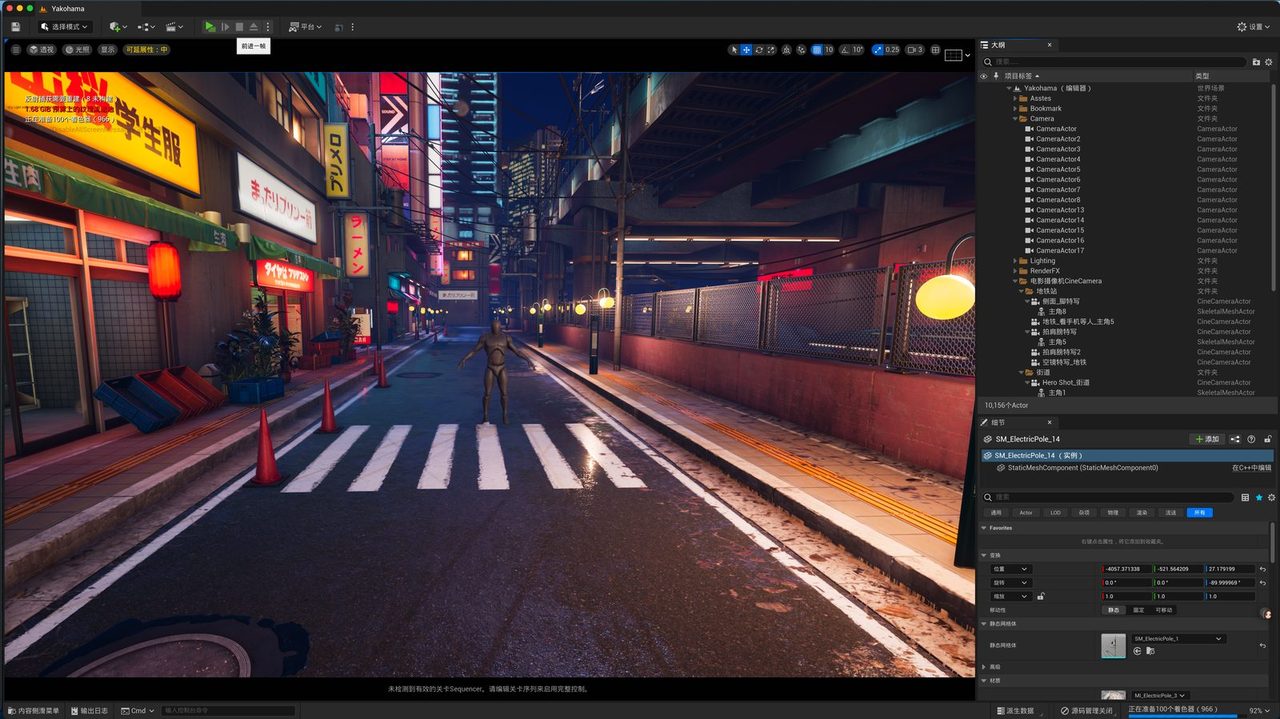This screenshot has height=719, width=1280.
Task: Click the Outliner add folder icon
Action: point(1256,62)
